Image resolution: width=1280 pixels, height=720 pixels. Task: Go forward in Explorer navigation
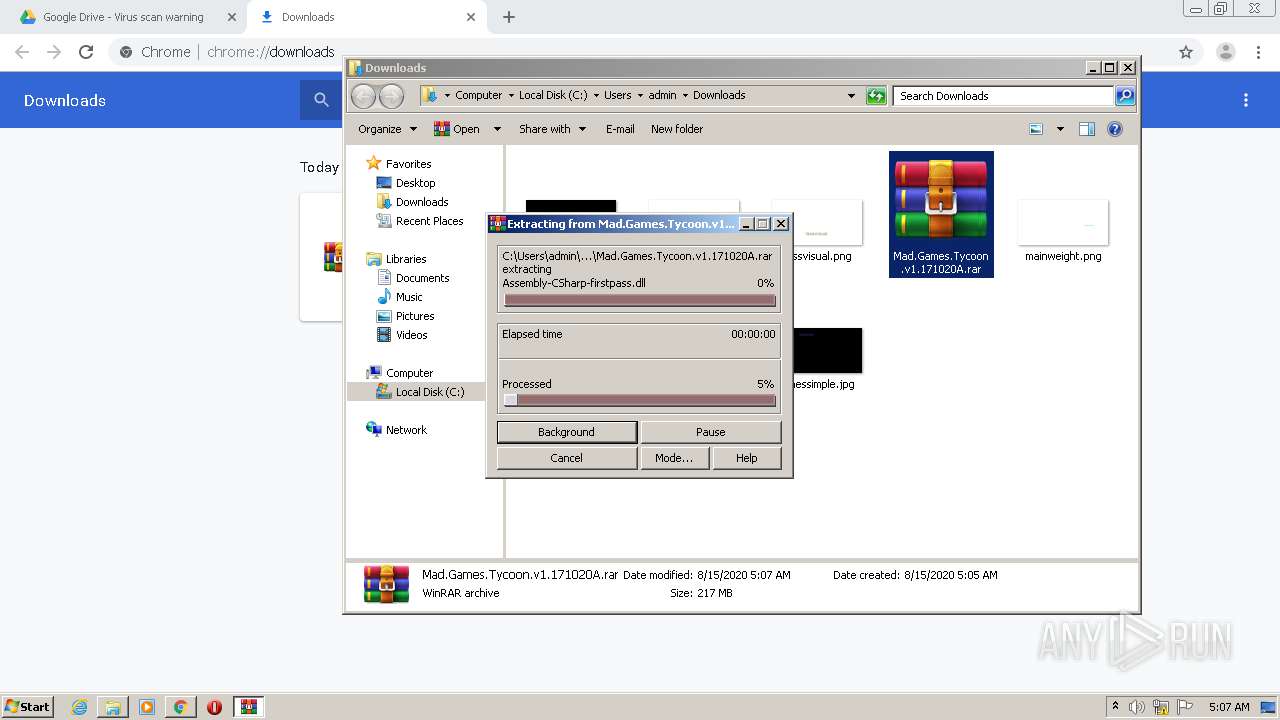pyautogui.click(x=391, y=96)
